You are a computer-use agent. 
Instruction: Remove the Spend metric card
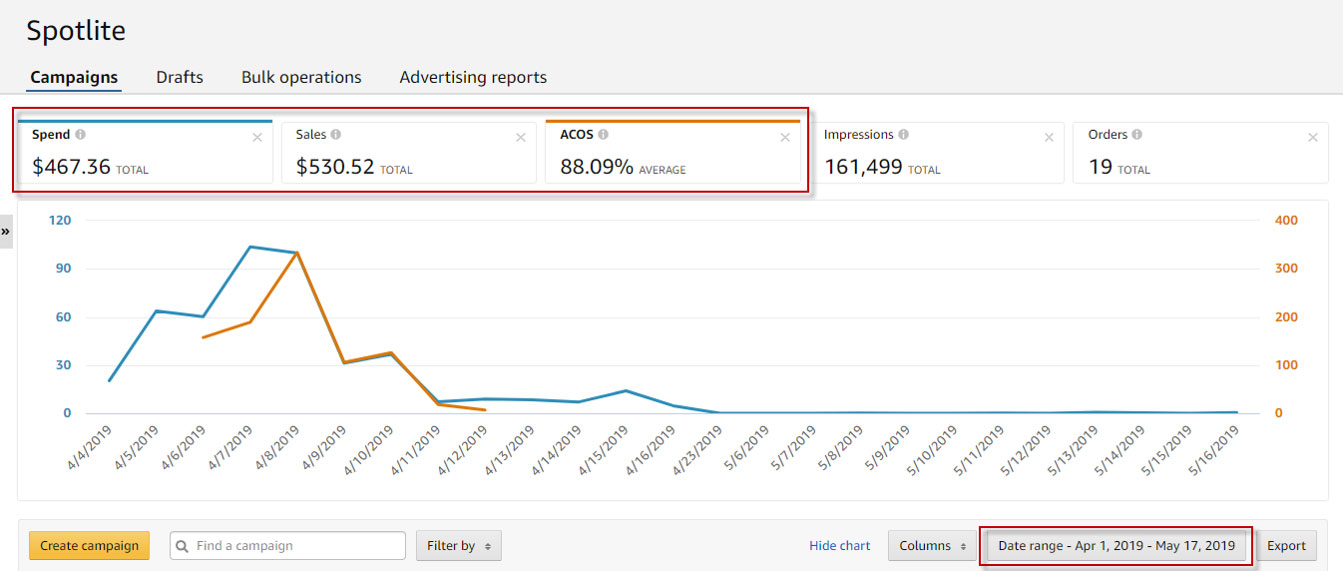point(257,138)
